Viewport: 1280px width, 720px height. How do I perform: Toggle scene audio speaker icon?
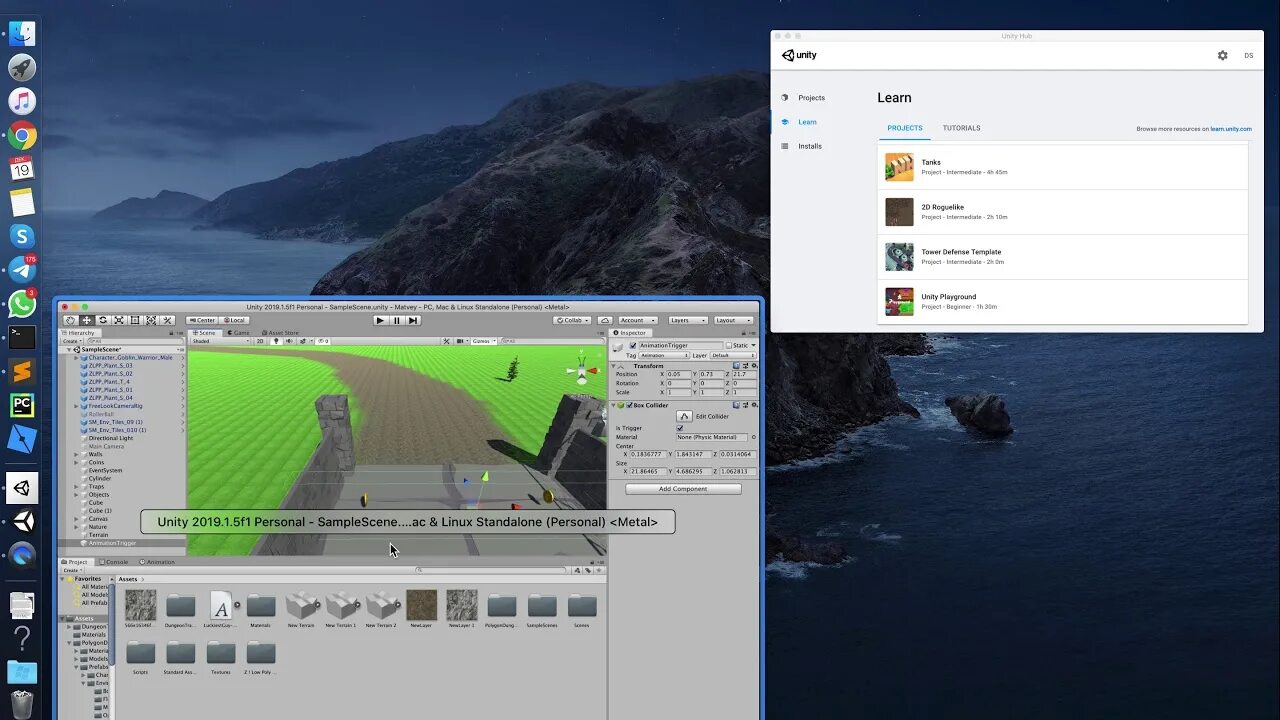pos(289,341)
